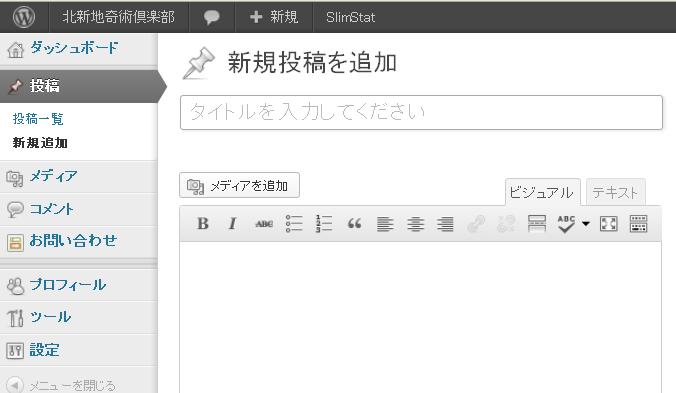Open ツール in the sidebar
676x393 pixels.
click(x=50, y=317)
